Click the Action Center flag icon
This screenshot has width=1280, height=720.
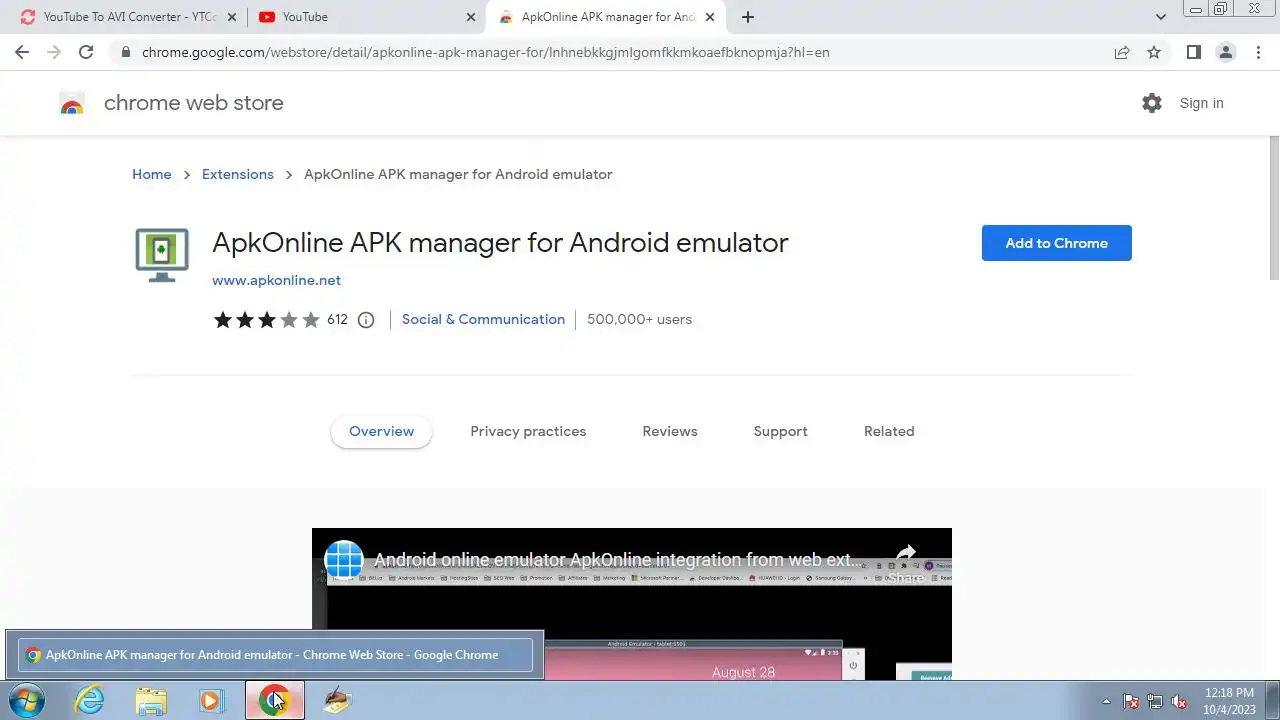(1131, 701)
